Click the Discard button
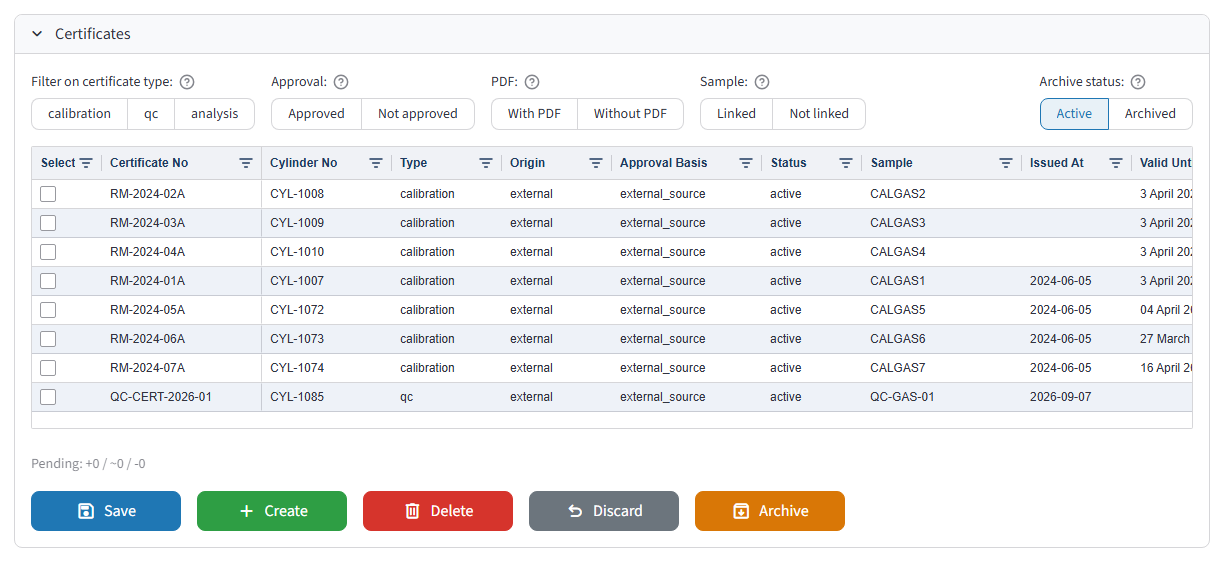Image resolution: width=1224 pixels, height=561 pixels. click(x=604, y=511)
